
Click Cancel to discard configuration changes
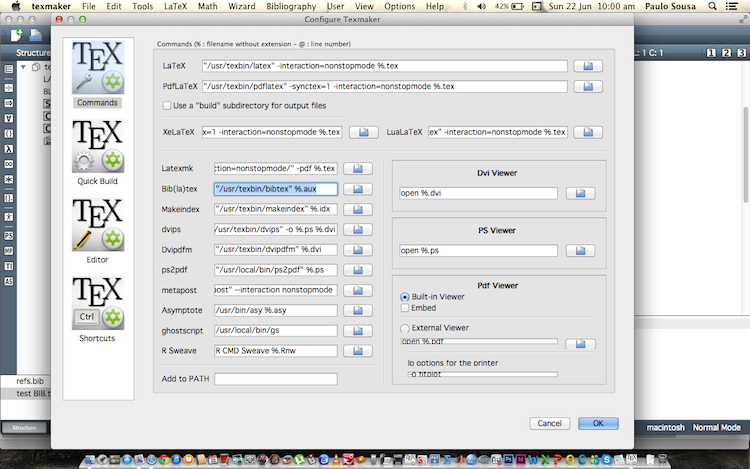click(549, 423)
